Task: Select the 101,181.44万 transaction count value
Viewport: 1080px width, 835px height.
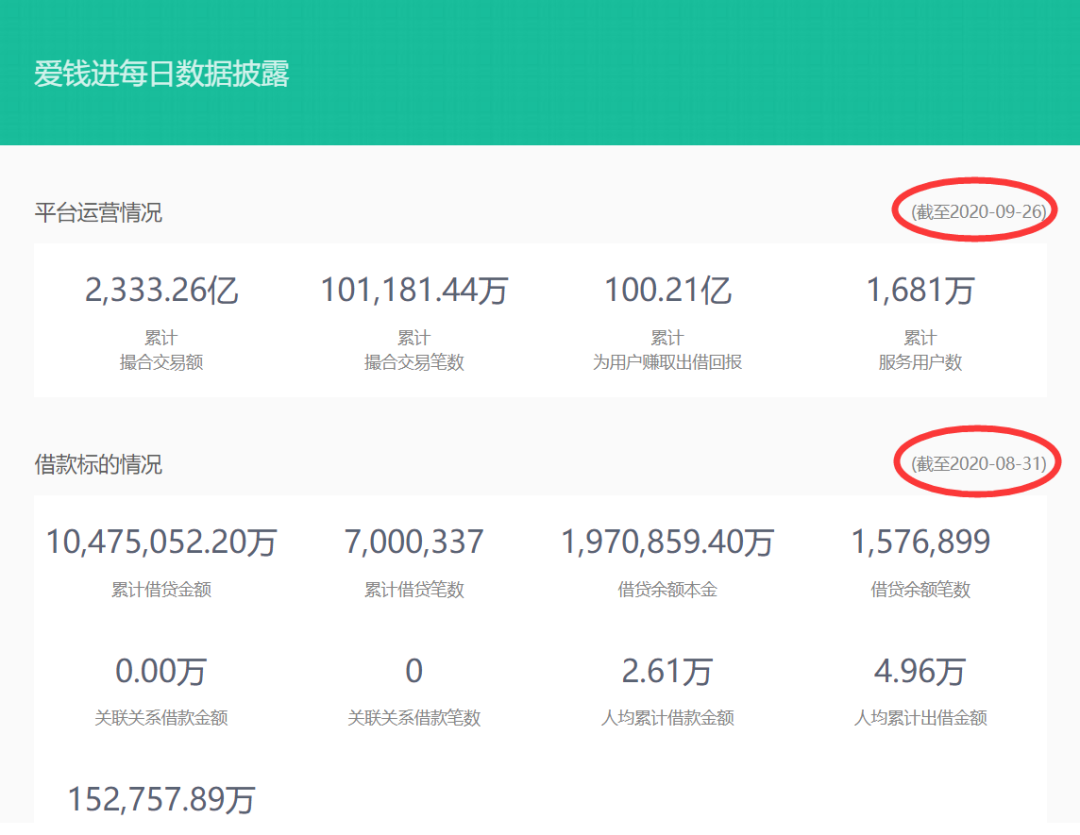Action: pos(414,290)
